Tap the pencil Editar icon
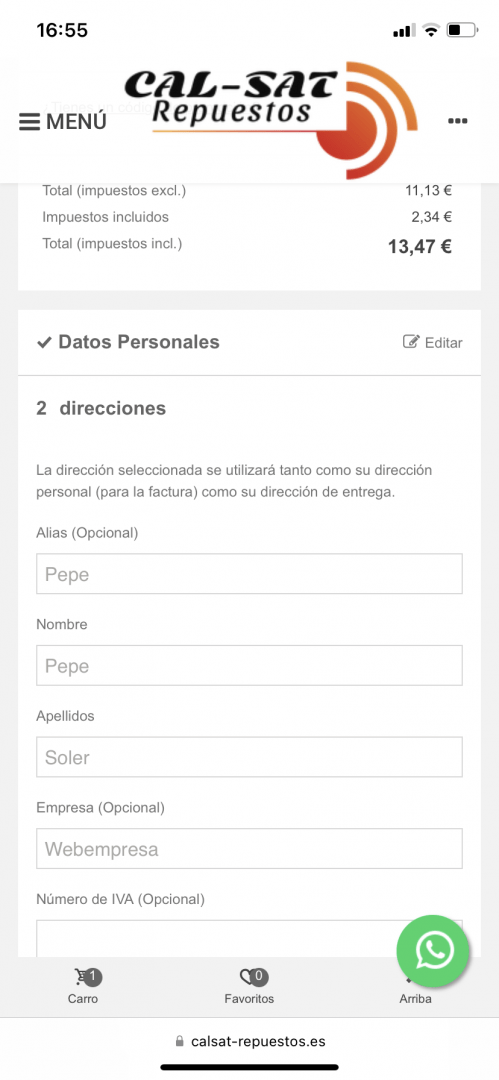The height and width of the screenshot is (1080, 499). 411,342
